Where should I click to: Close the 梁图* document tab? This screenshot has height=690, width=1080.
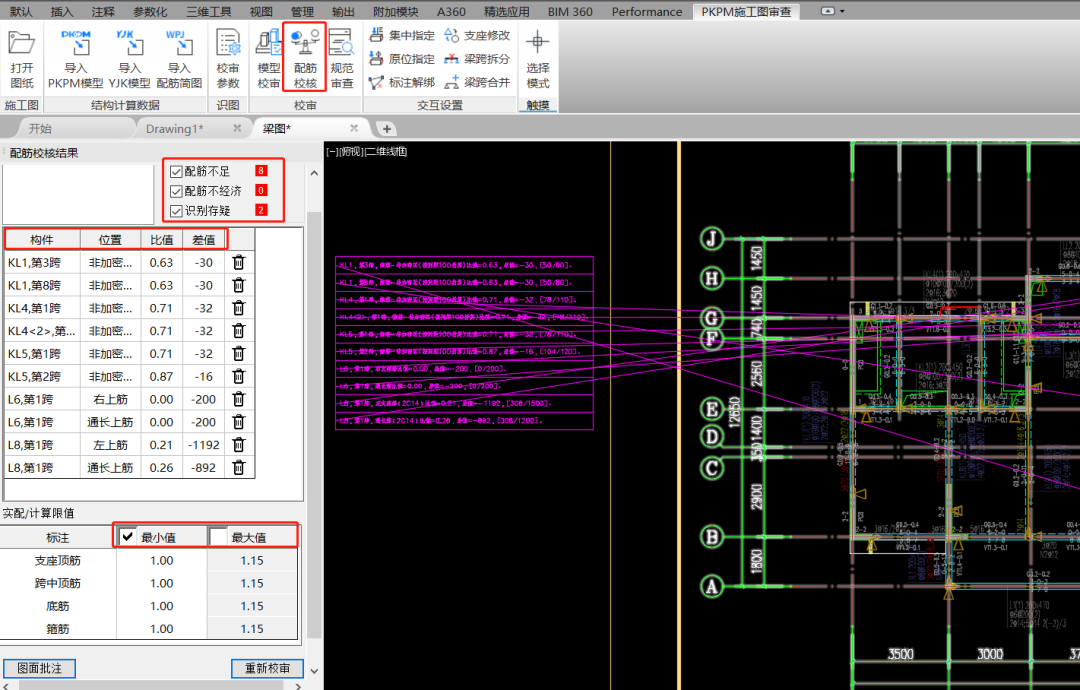click(354, 128)
